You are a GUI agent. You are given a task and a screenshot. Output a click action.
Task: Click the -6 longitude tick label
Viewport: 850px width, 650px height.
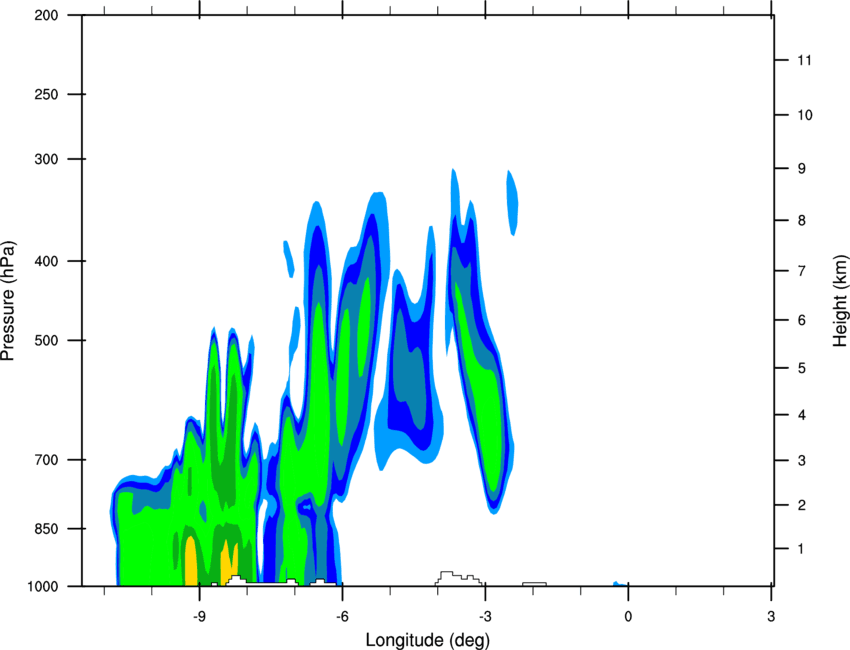(x=342, y=617)
